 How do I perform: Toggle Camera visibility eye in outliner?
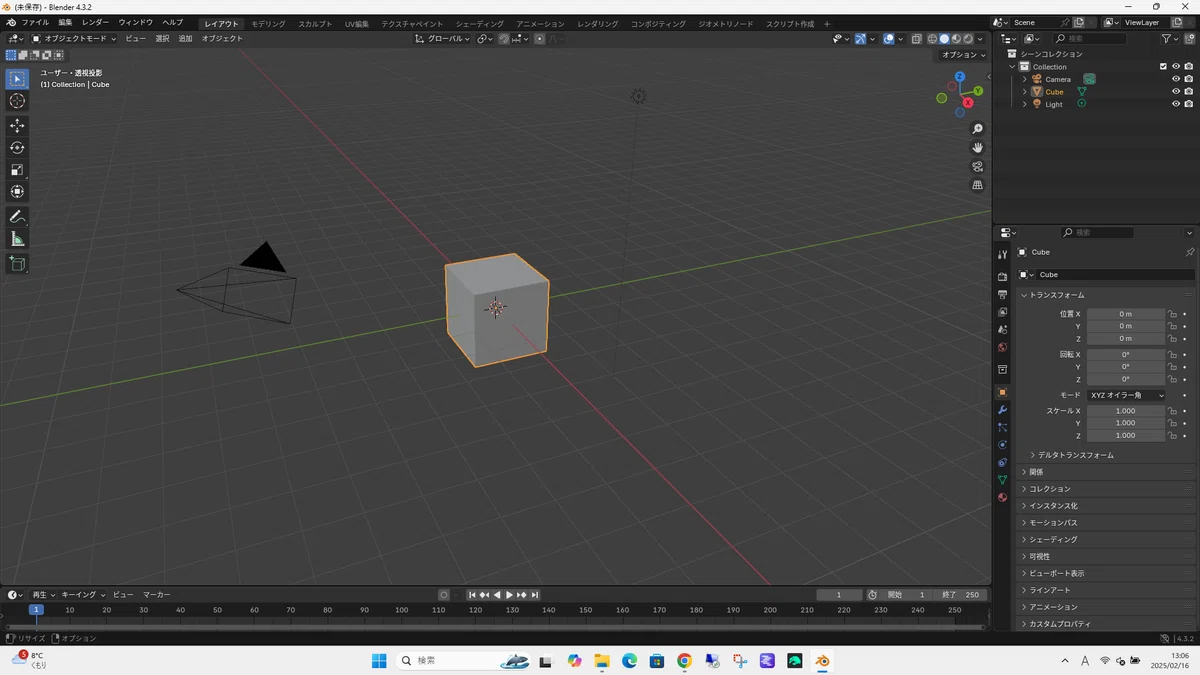(x=1176, y=79)
